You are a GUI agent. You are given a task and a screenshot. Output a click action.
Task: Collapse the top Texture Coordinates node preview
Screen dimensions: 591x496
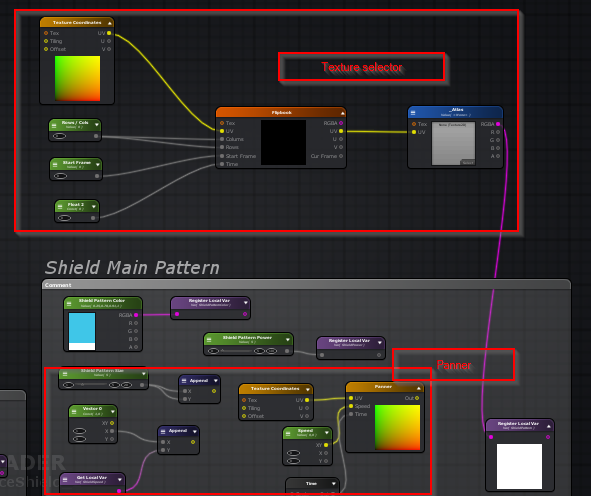click(110, 23)
